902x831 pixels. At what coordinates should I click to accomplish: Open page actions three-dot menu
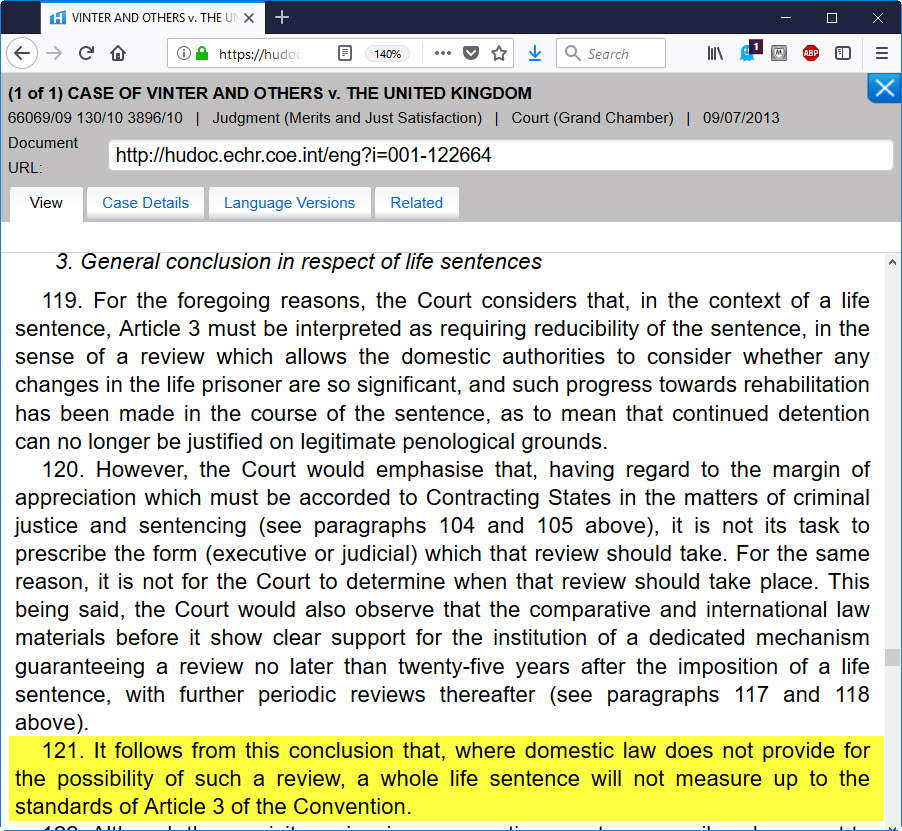[442, 53]
